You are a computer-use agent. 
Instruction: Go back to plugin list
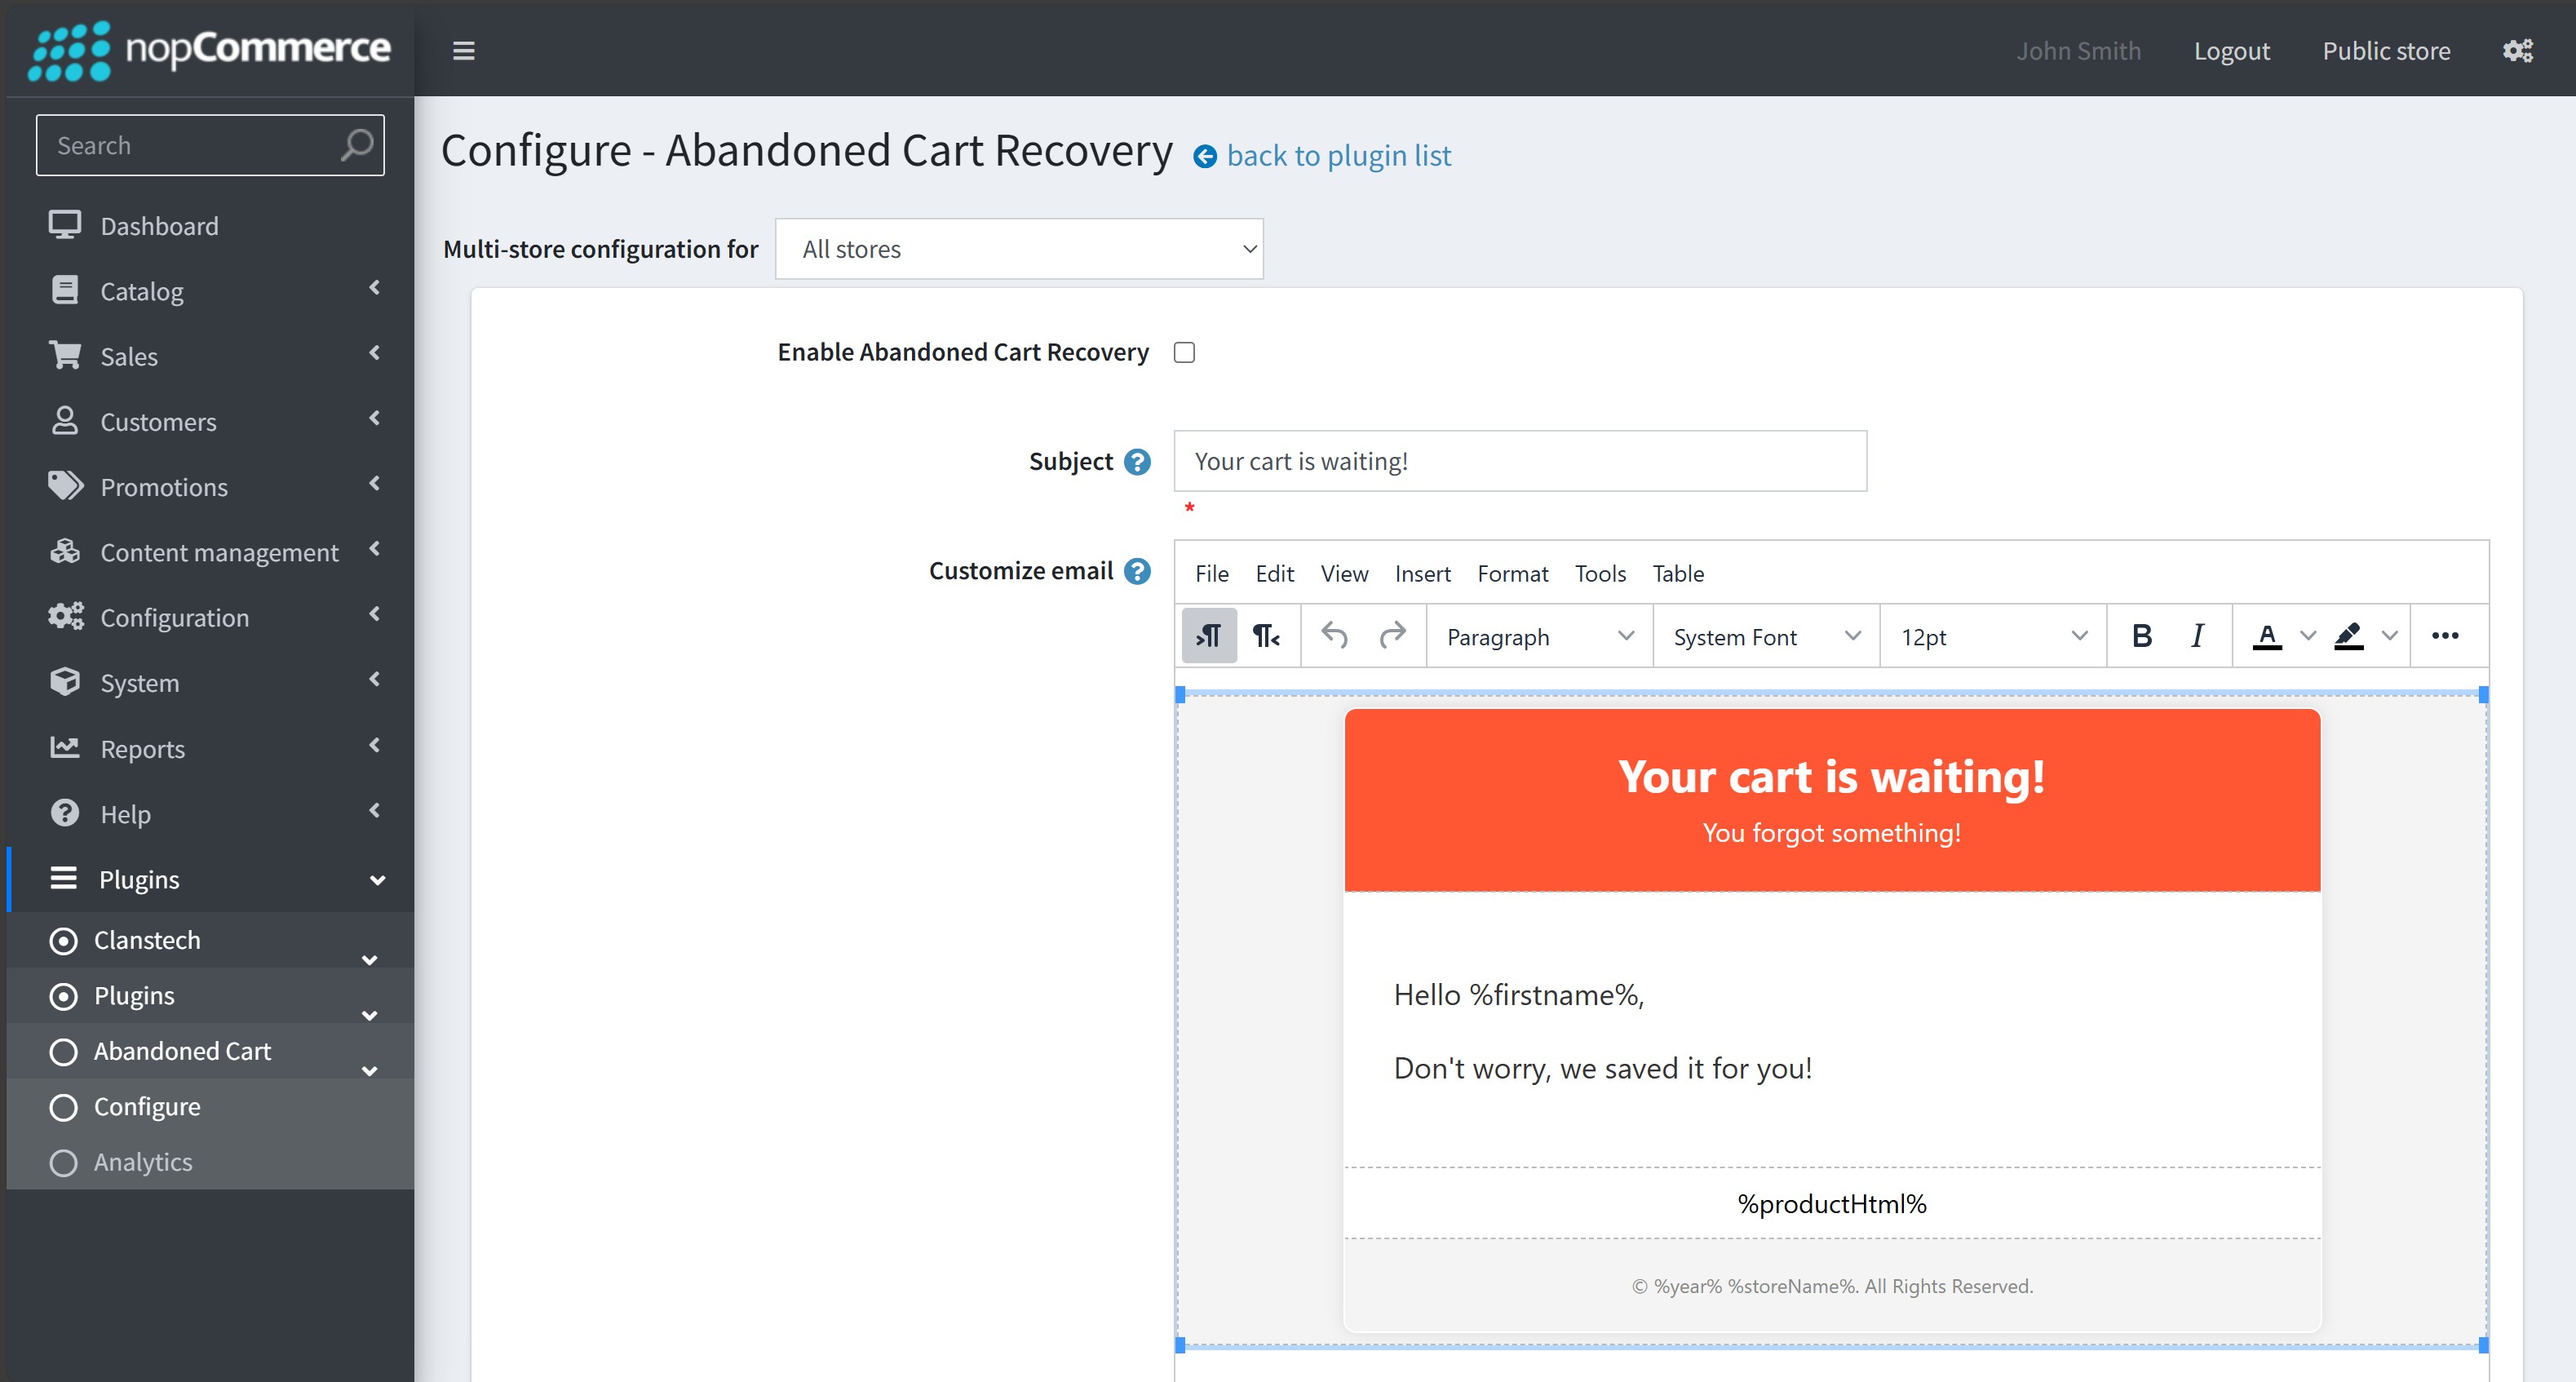point(1338,156)
